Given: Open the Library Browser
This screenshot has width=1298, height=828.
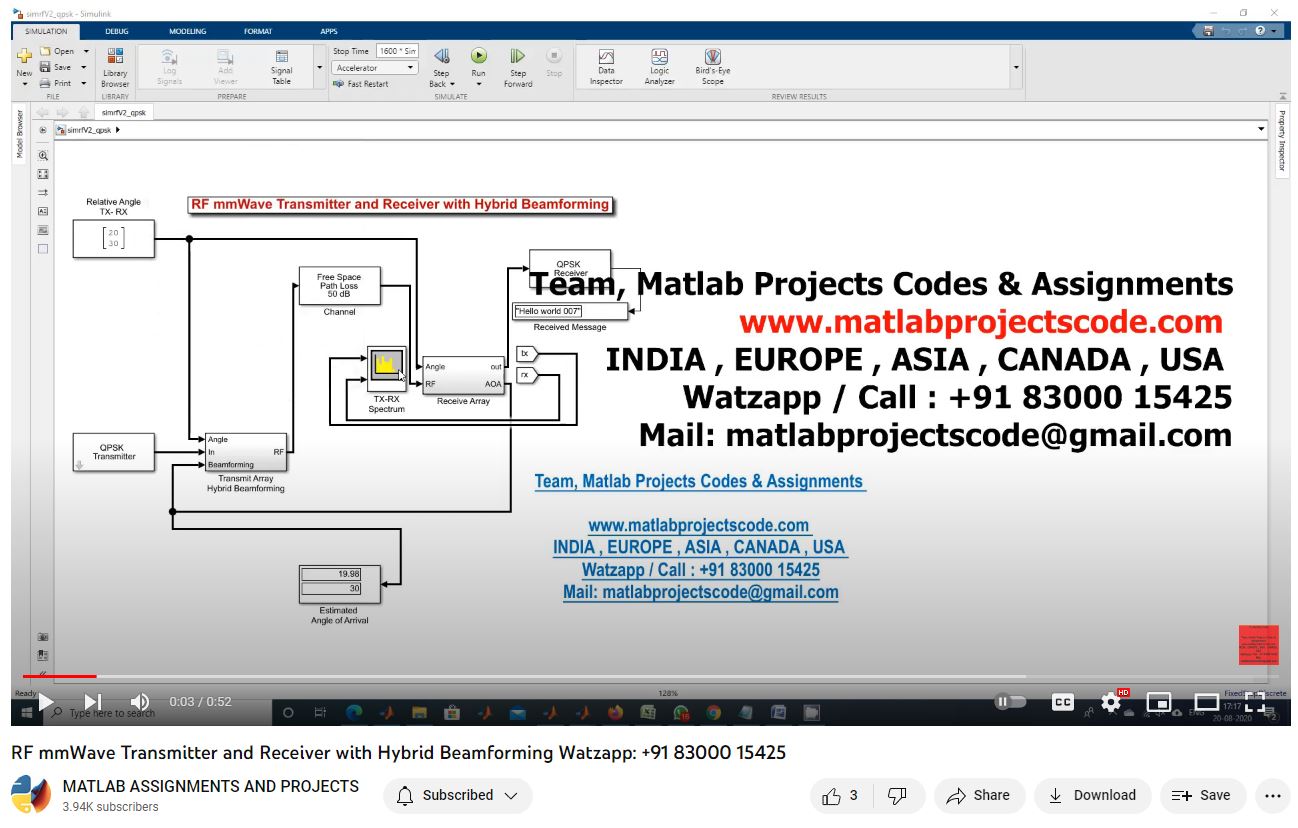Looking at the screenshot, I should 115,58.
